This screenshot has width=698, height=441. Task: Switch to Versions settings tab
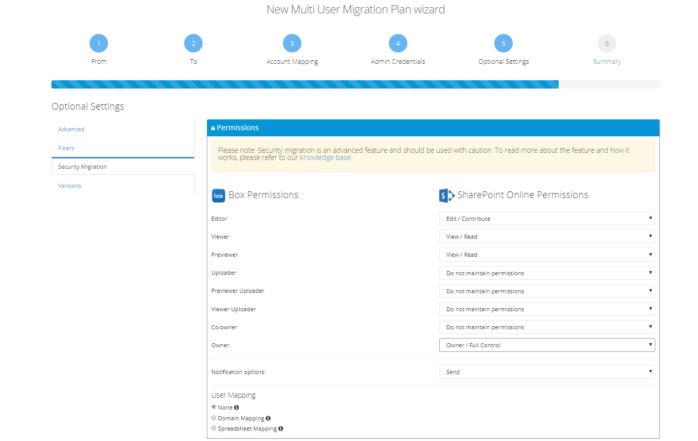69,186
